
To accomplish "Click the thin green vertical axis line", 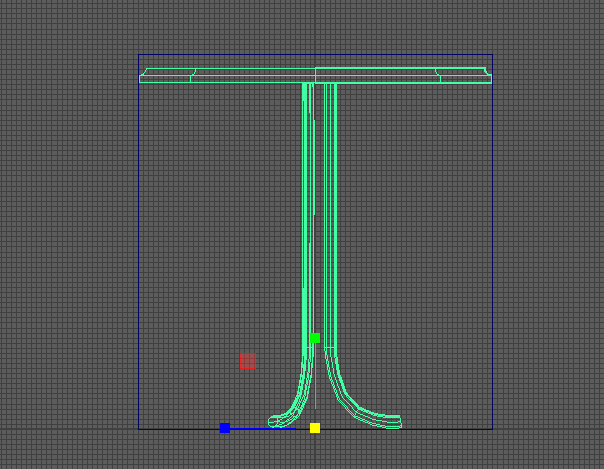I will (x=315, y=385).
